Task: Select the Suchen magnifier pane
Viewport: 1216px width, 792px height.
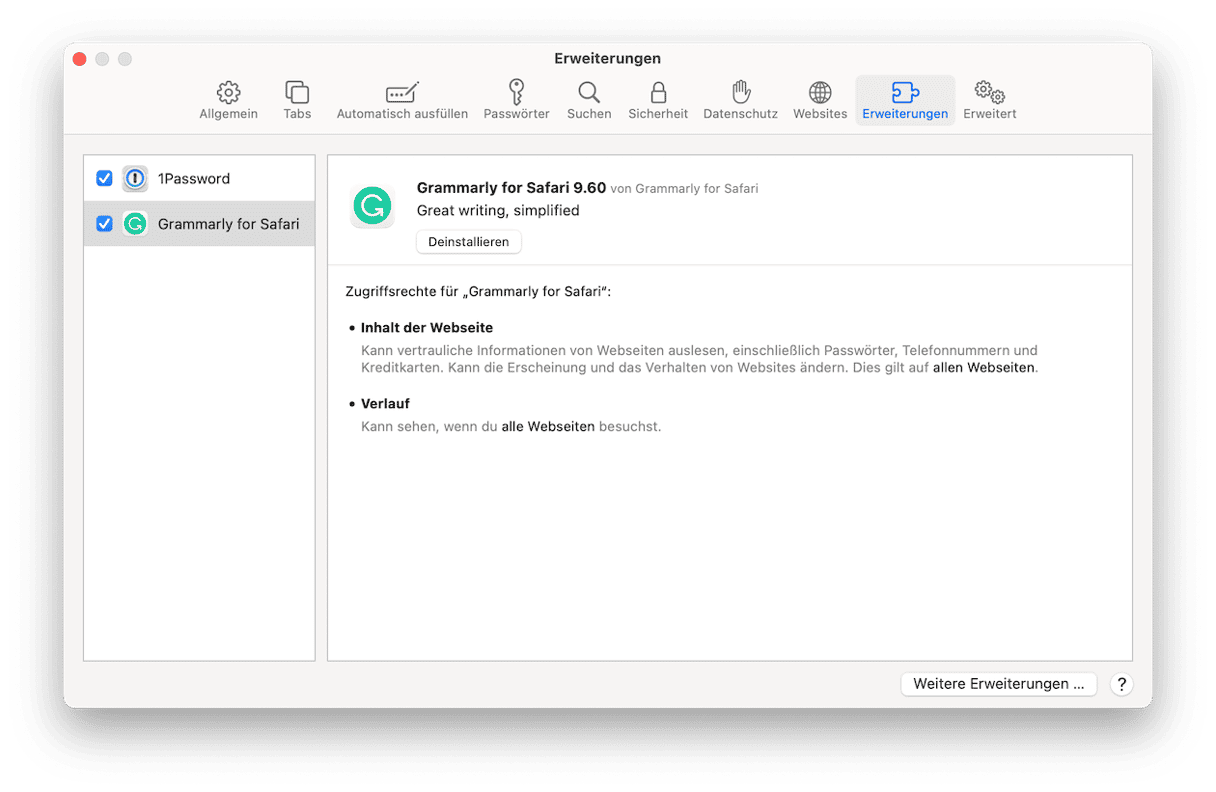Action: coord(589,100)
